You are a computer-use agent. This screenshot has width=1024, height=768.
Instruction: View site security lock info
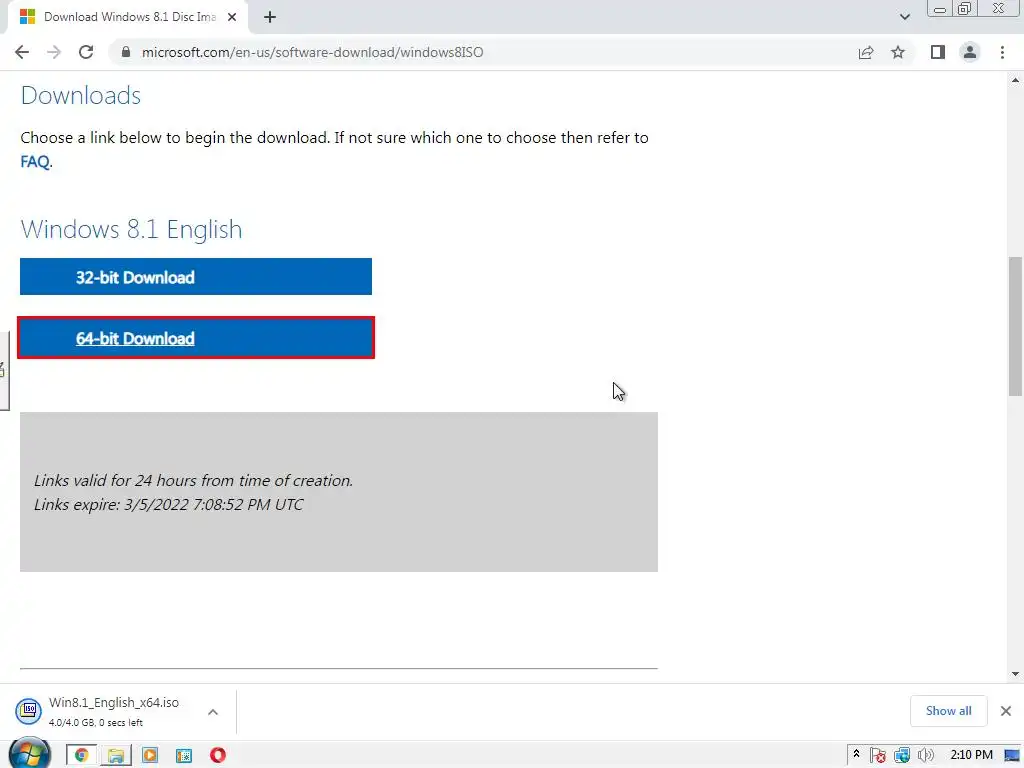coord(126,52)
